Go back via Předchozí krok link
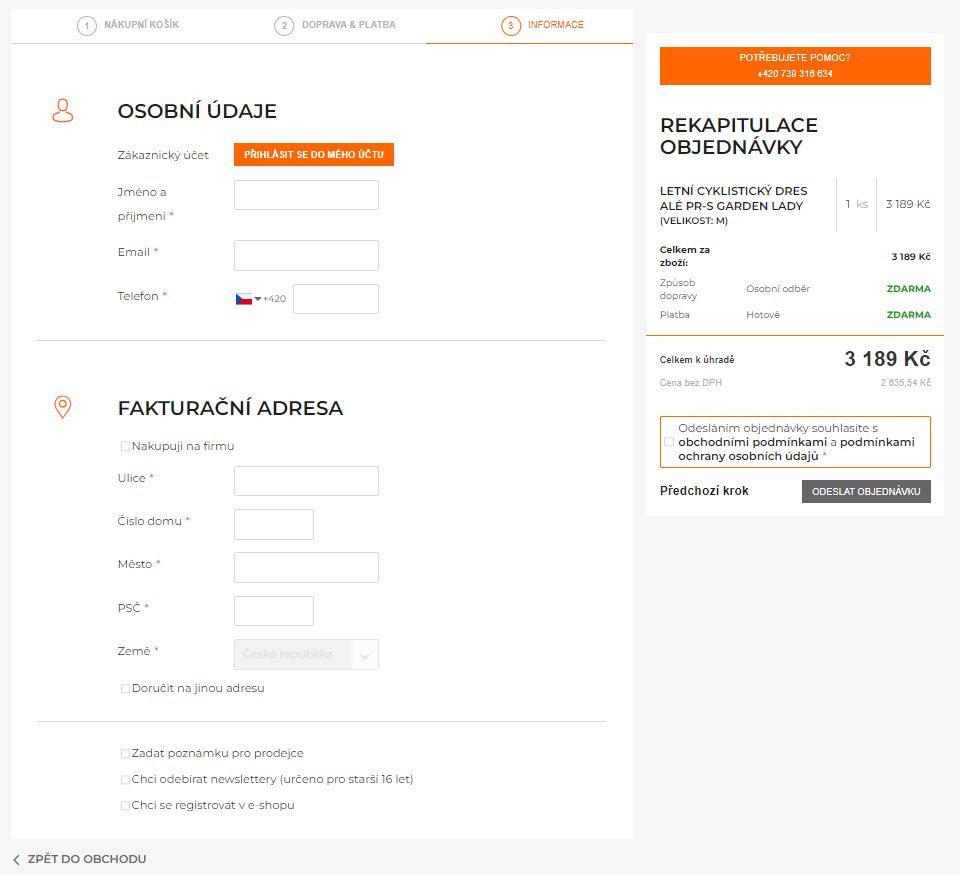This screenshot has height=875, width=960. pos(704,491)
